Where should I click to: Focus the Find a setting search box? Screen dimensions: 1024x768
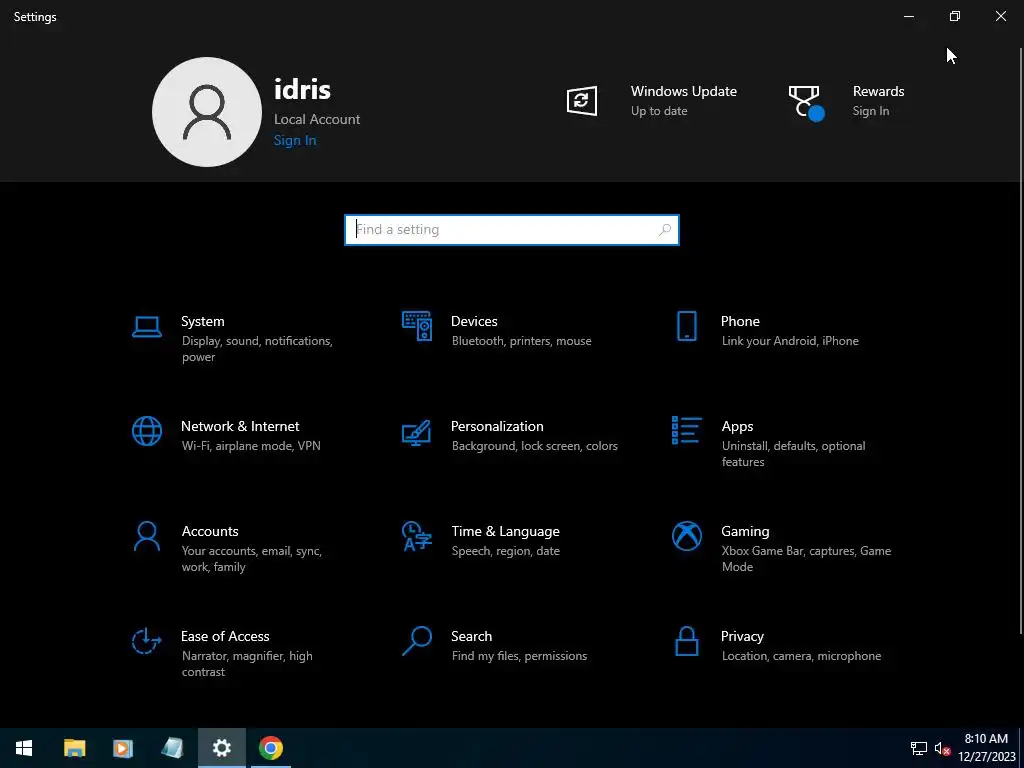point(511,230)
